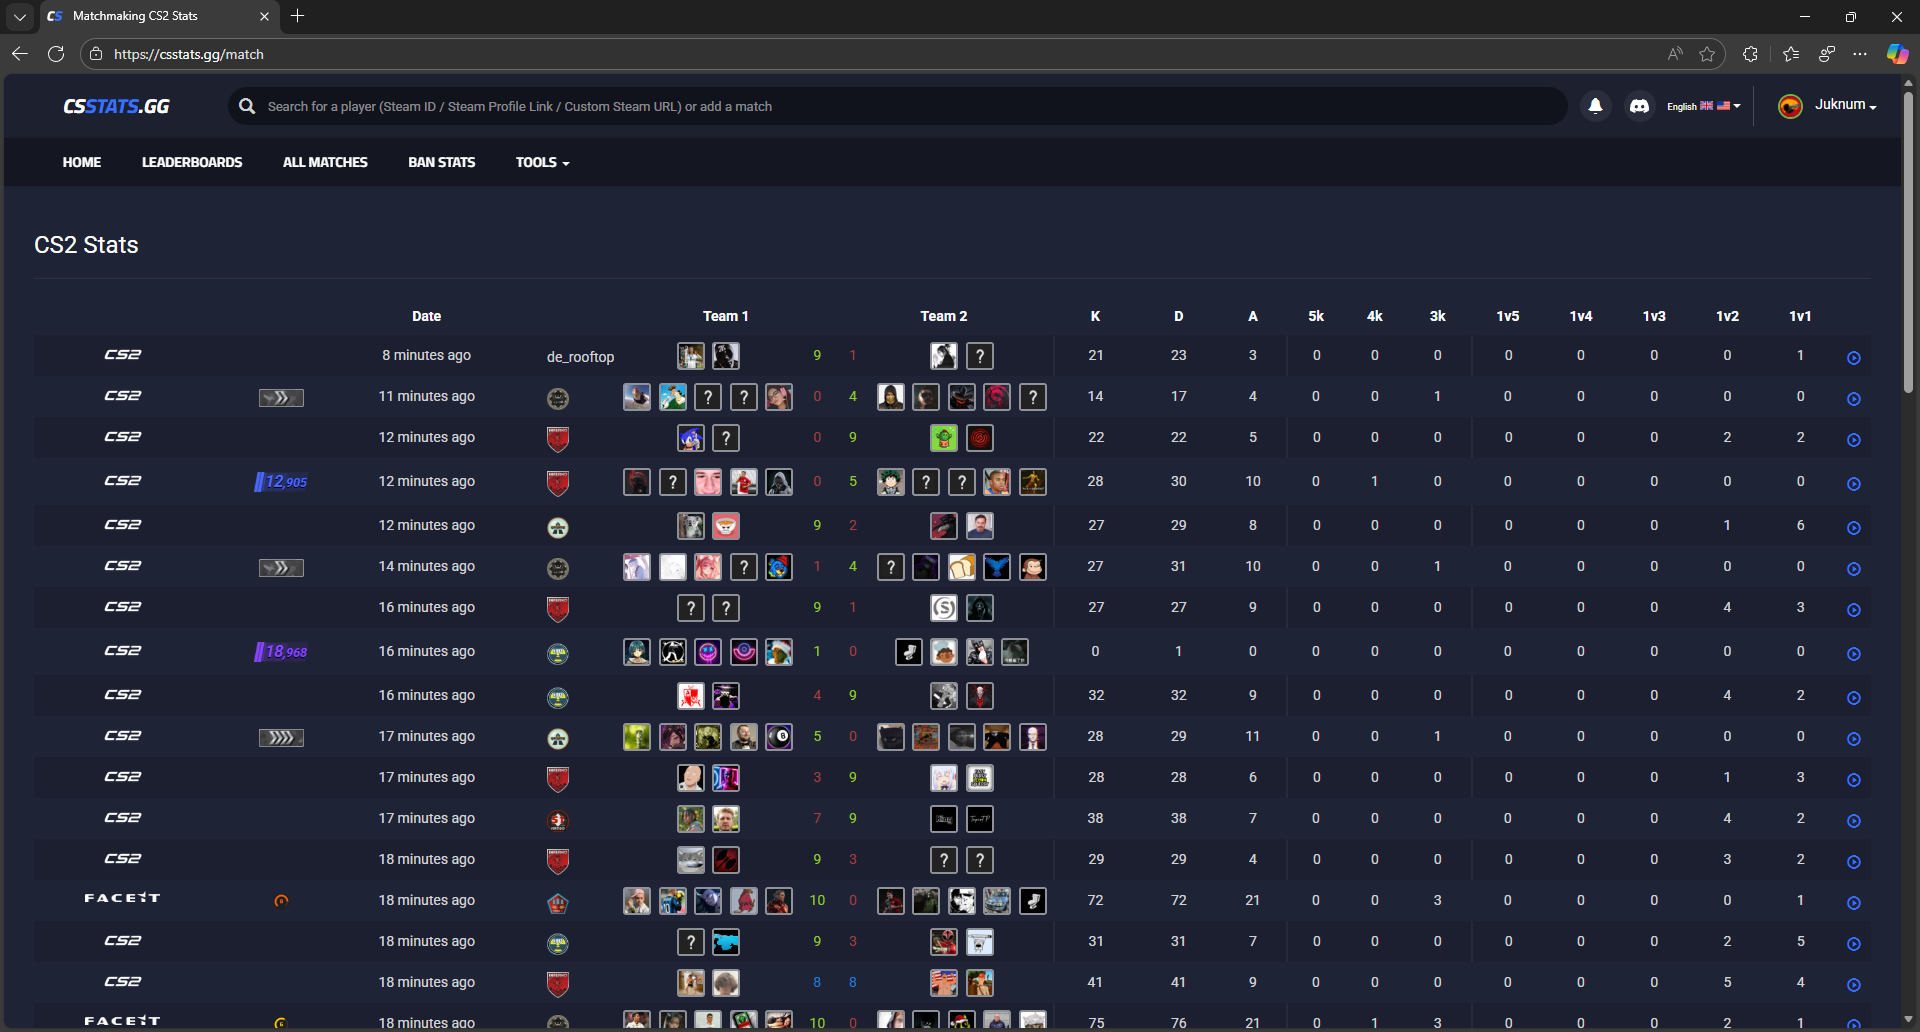
Task: Open the browser extensions icon
Action: pos(1750,54)
